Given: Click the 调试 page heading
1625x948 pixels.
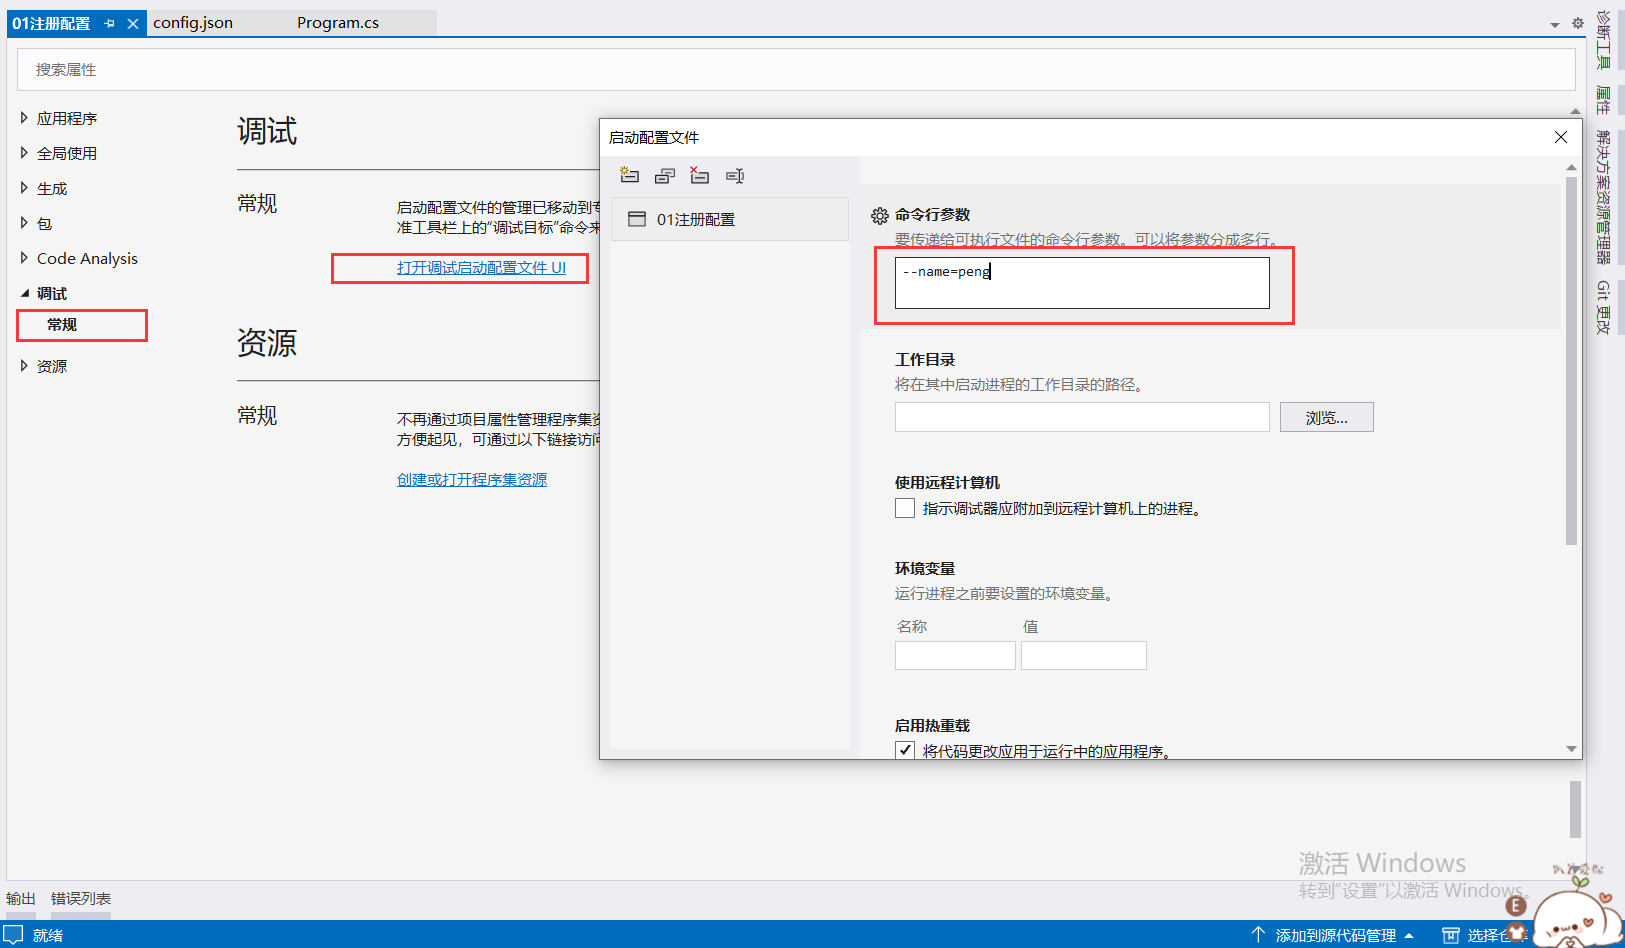Looking at the screenshot, I should (x=267, y=131).
